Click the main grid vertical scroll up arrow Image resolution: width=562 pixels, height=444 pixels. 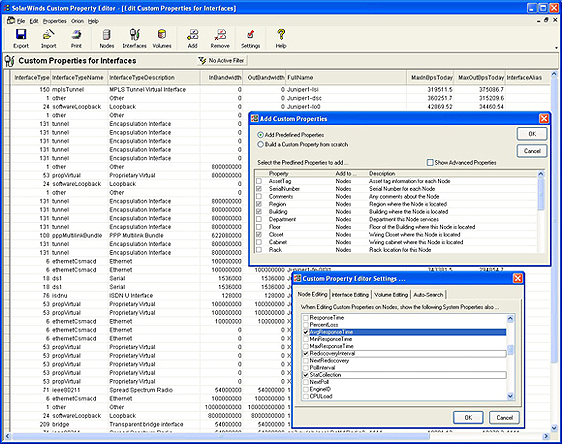click(x=554, y=74)
